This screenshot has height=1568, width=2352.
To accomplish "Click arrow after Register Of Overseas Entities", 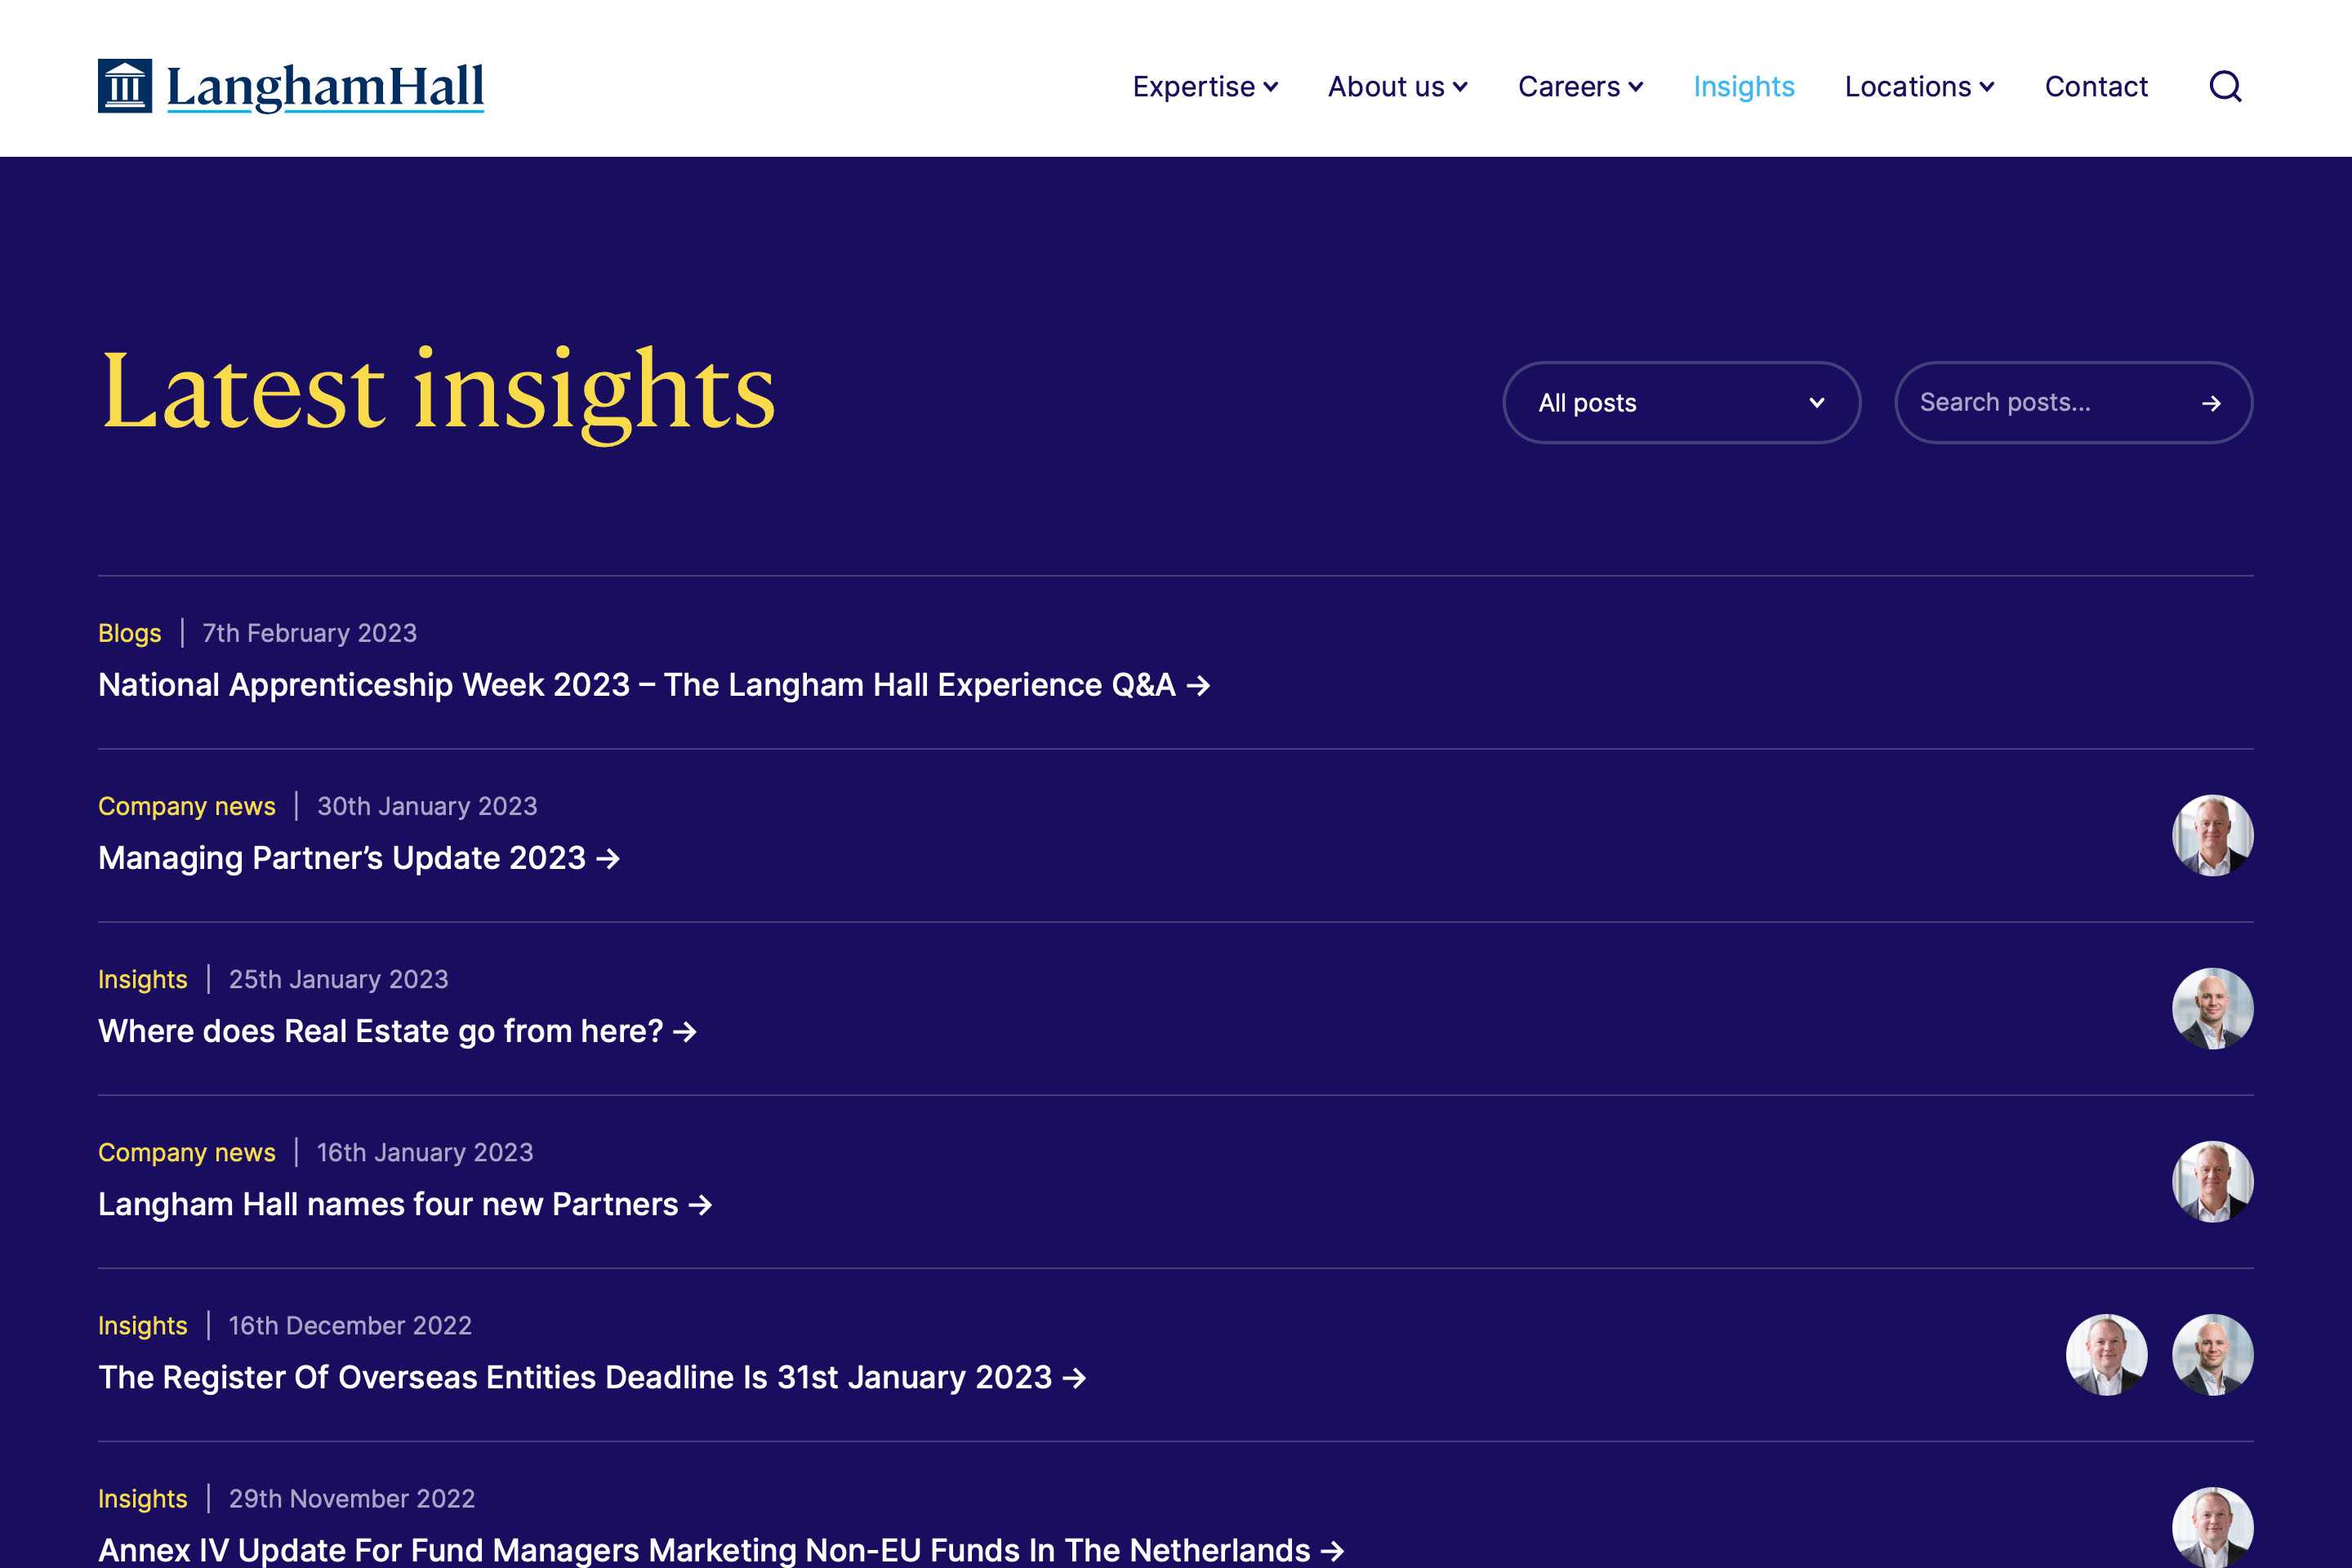I will point(1075,1378).
